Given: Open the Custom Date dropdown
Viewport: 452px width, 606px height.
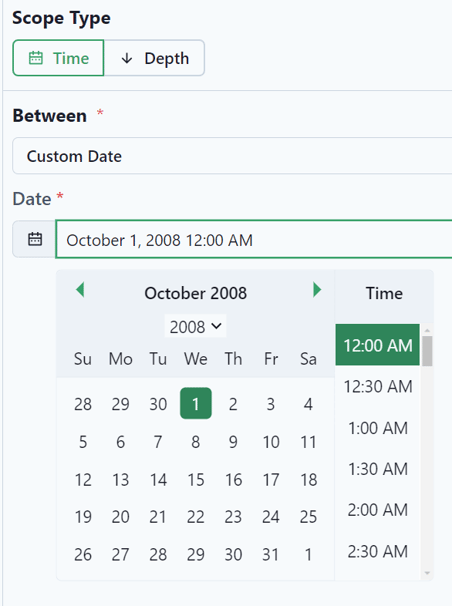Looking at the screenshot, I should click(232, 156).
